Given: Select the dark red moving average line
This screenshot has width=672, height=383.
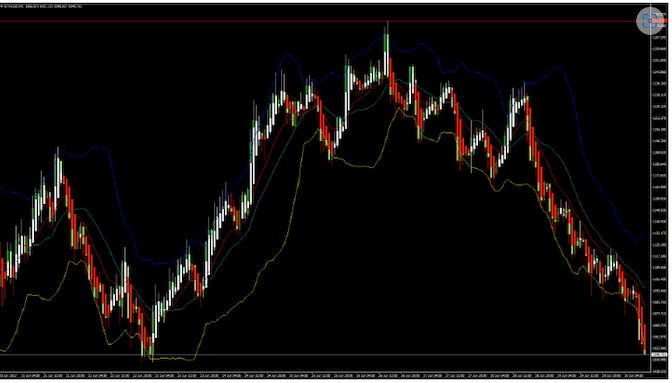Looking at the screenshot, I should (557, 180).
